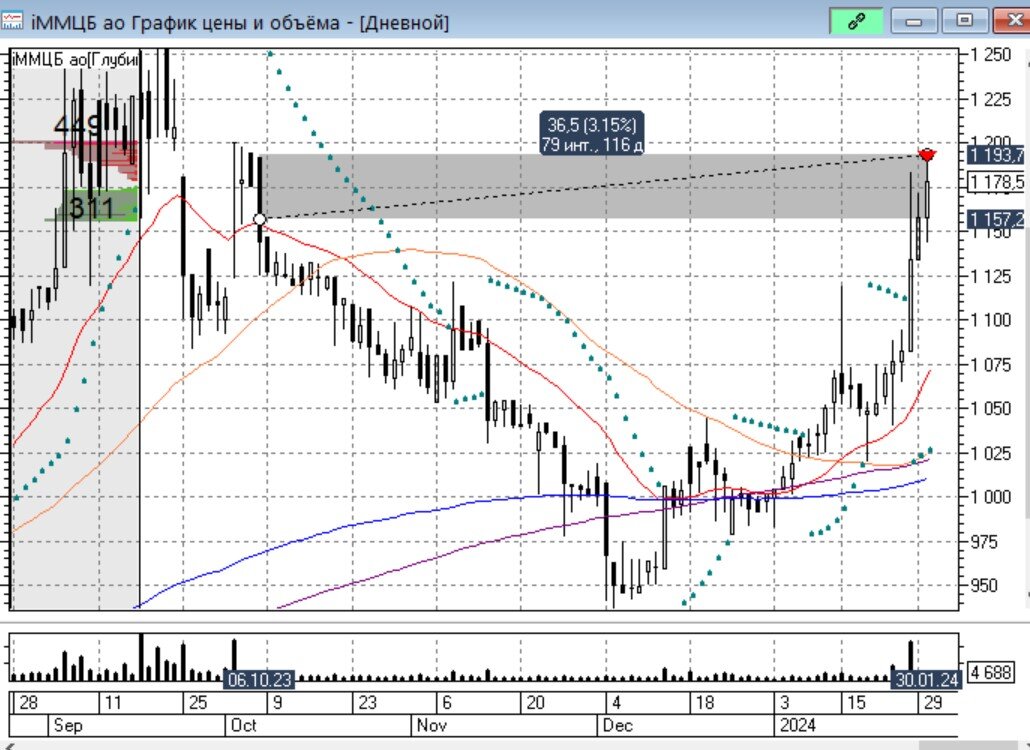Click the 2024 year label on time axis
The image size is (1030, 750).
(x=797, y=725)
